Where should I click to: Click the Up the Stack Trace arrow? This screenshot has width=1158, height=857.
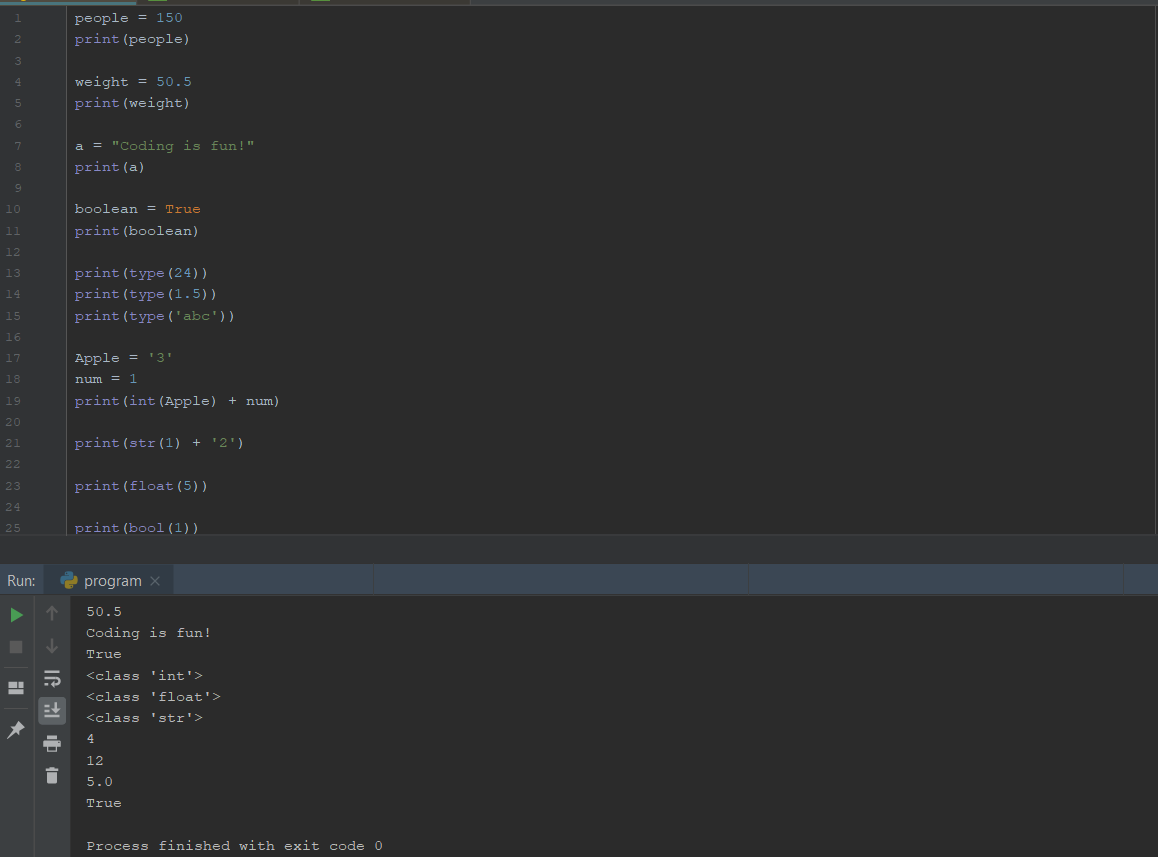click(52, 614)
